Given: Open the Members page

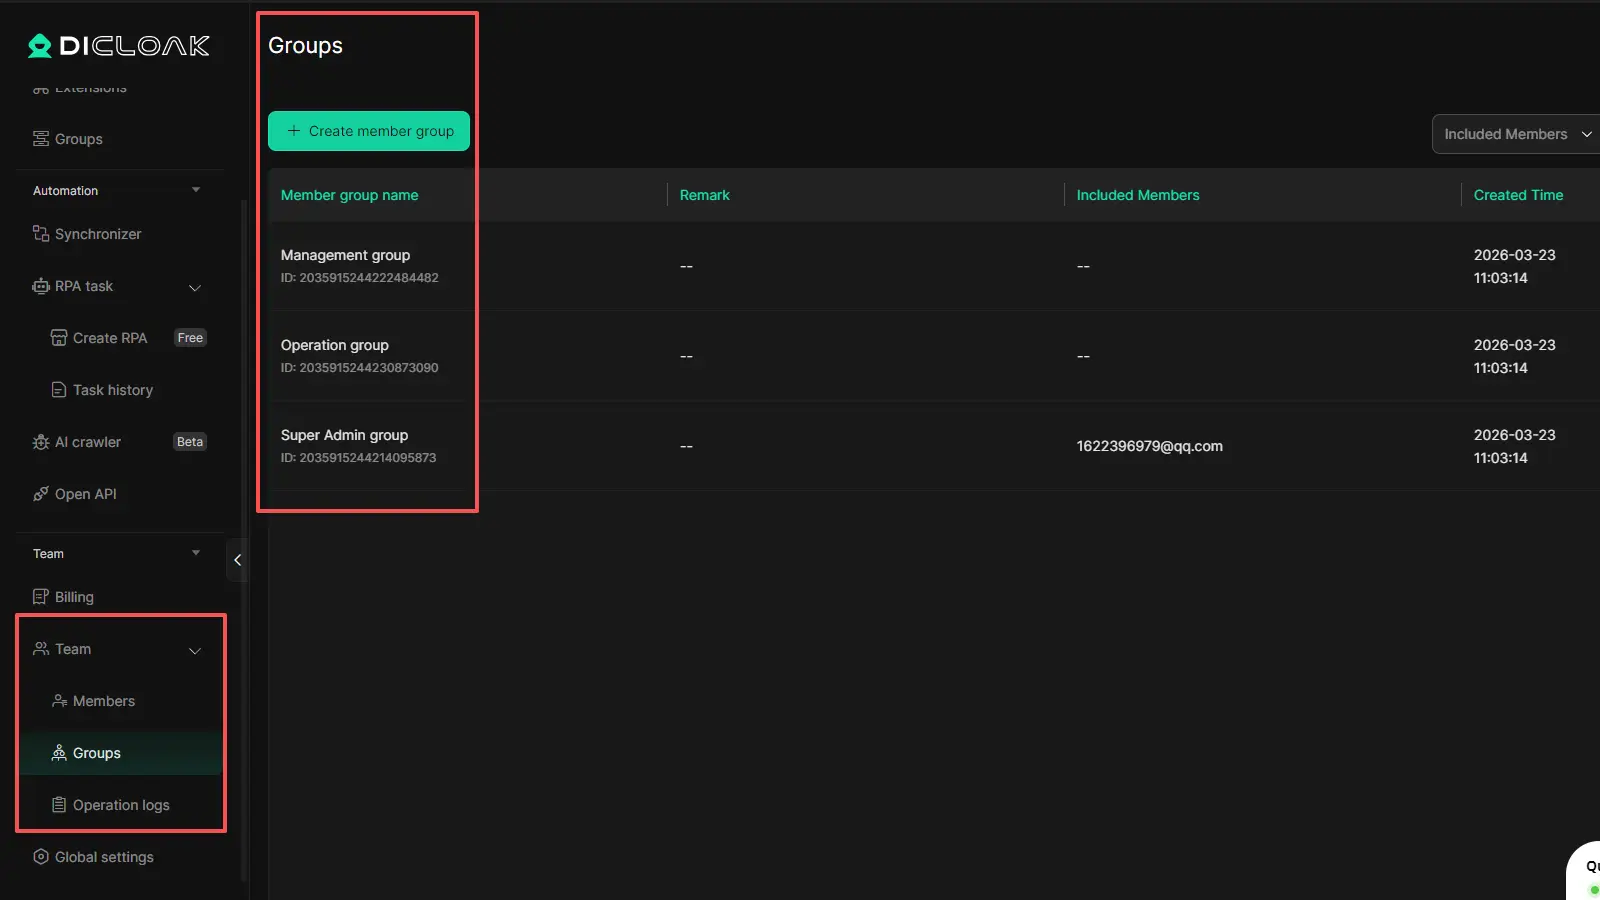Looking at the screenshot, I should click(x=103, y=701).
